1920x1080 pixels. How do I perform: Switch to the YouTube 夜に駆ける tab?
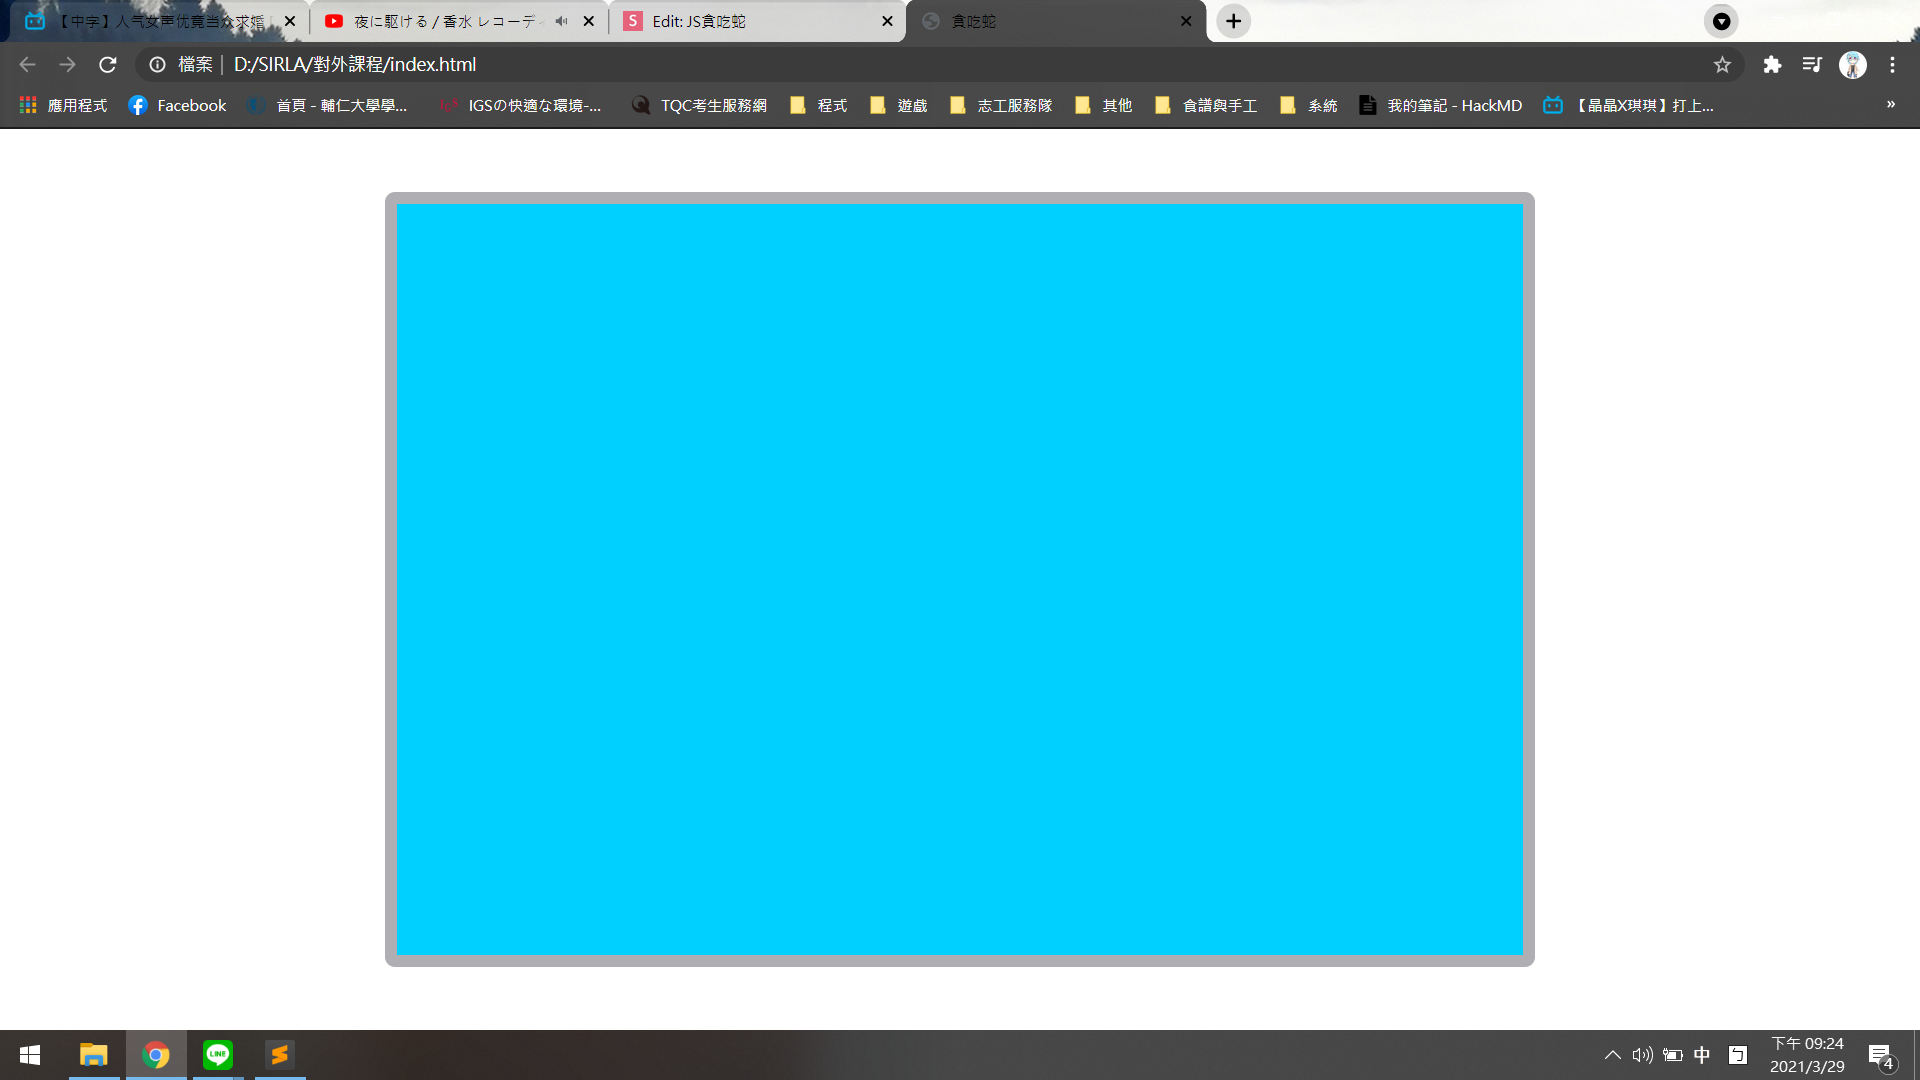pyautogui.click(x=440, y=21)
